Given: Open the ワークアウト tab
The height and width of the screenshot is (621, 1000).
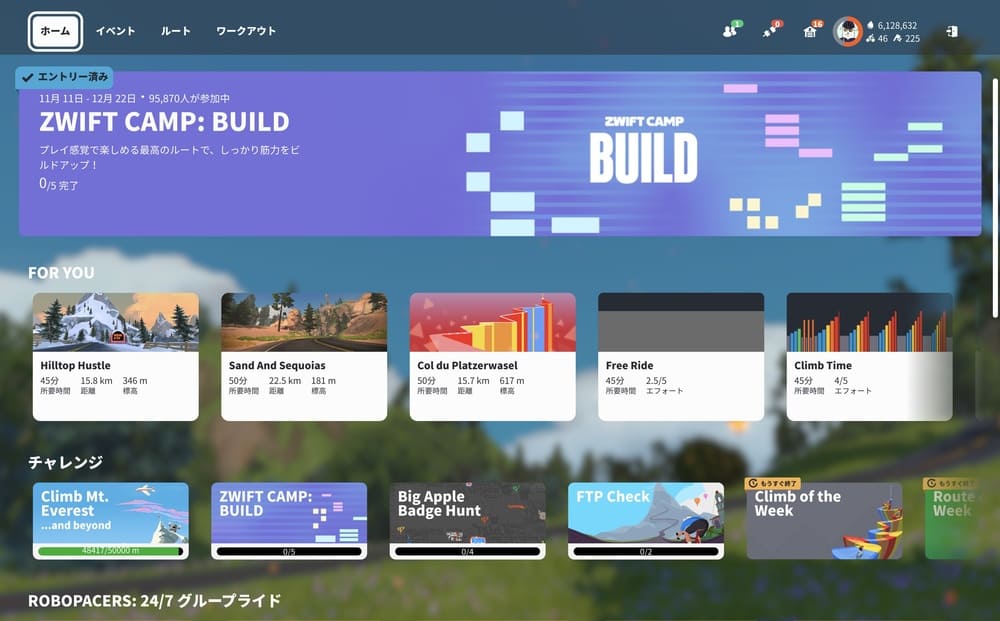Looking at the screenshot, I should click(x=246, y=31).
